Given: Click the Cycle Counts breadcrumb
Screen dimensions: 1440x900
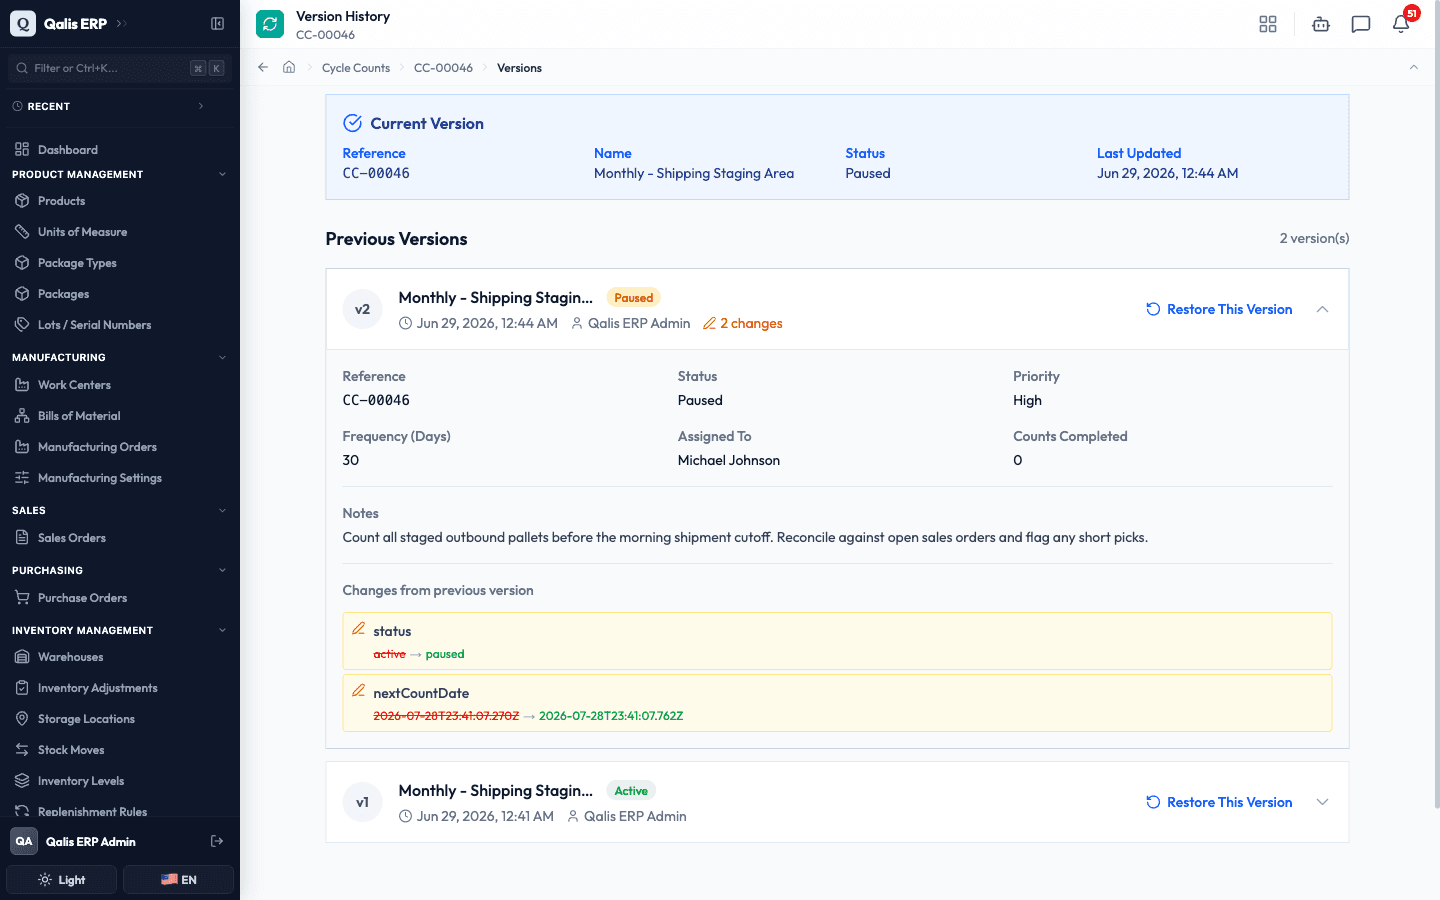Looking at the screenshot, I should coord(356,68).
